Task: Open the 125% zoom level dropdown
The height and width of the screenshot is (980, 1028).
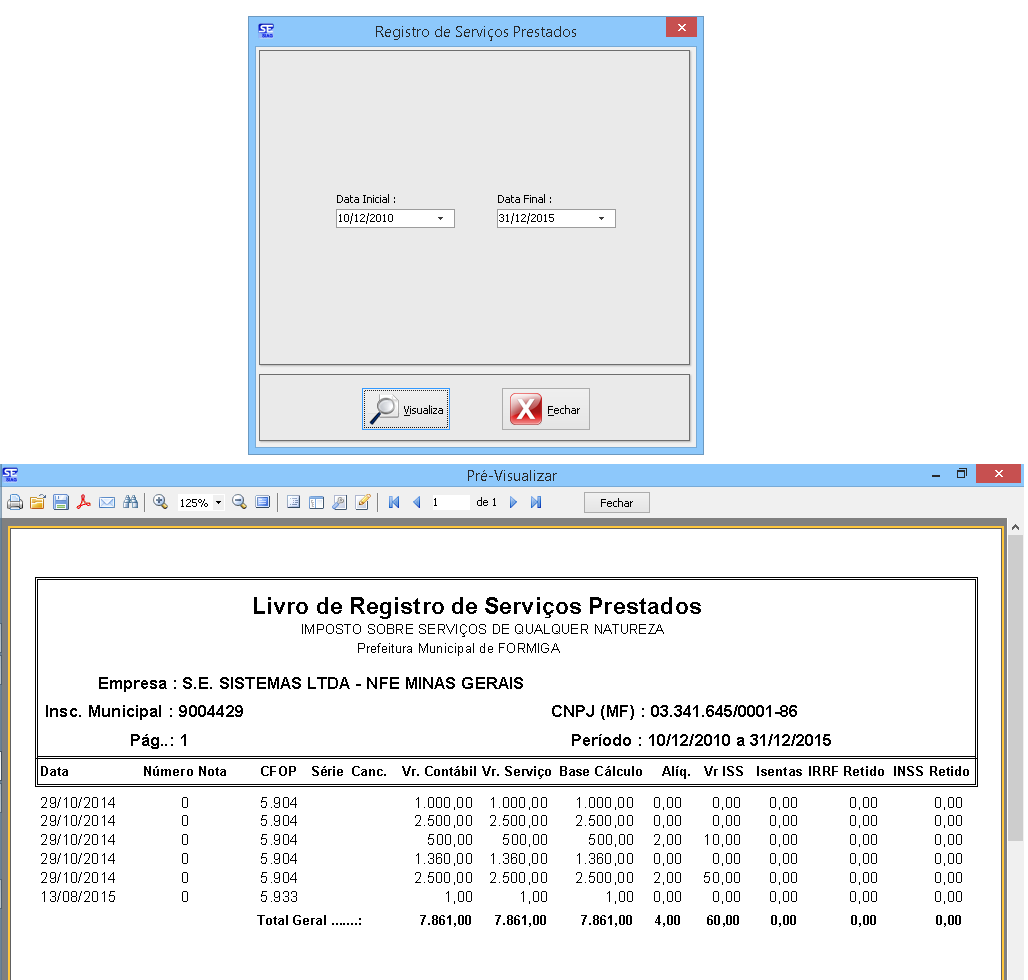Action: (x=219, y=503)
